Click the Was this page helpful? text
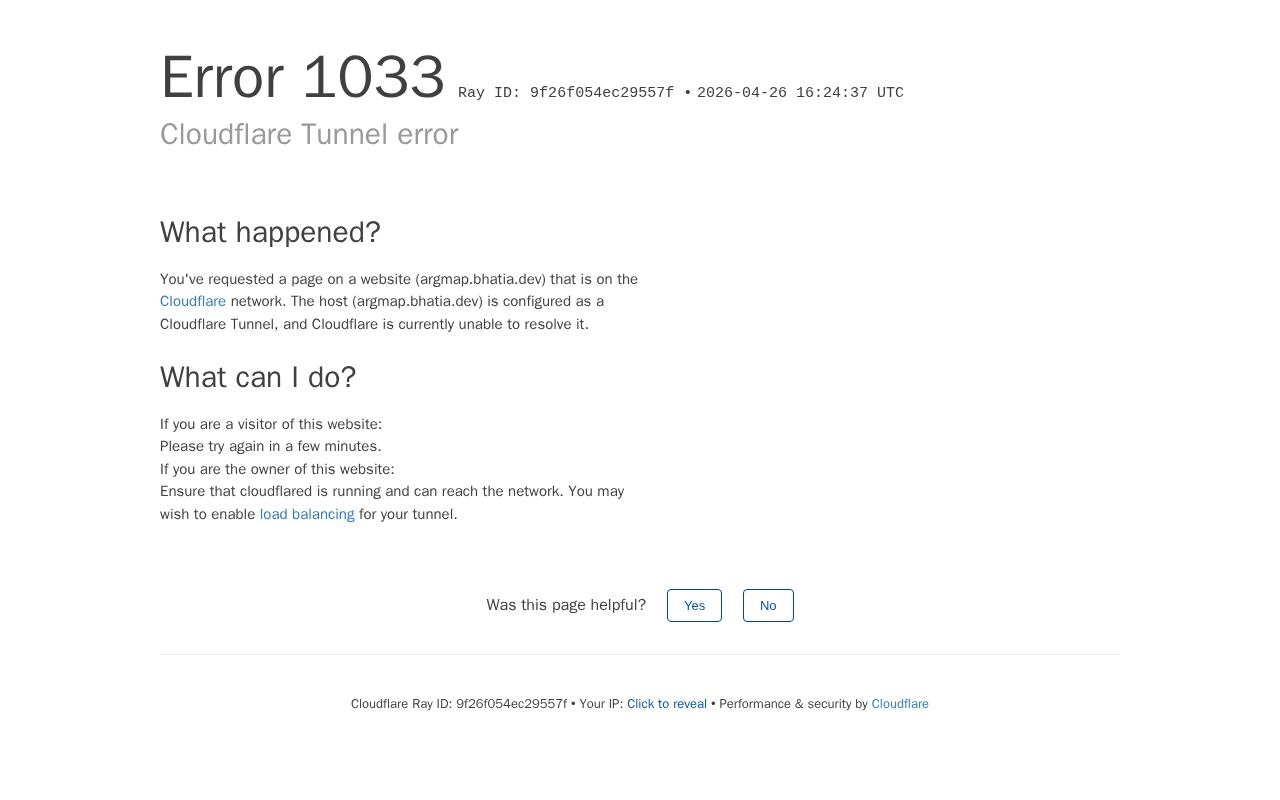 pos(566,605)
